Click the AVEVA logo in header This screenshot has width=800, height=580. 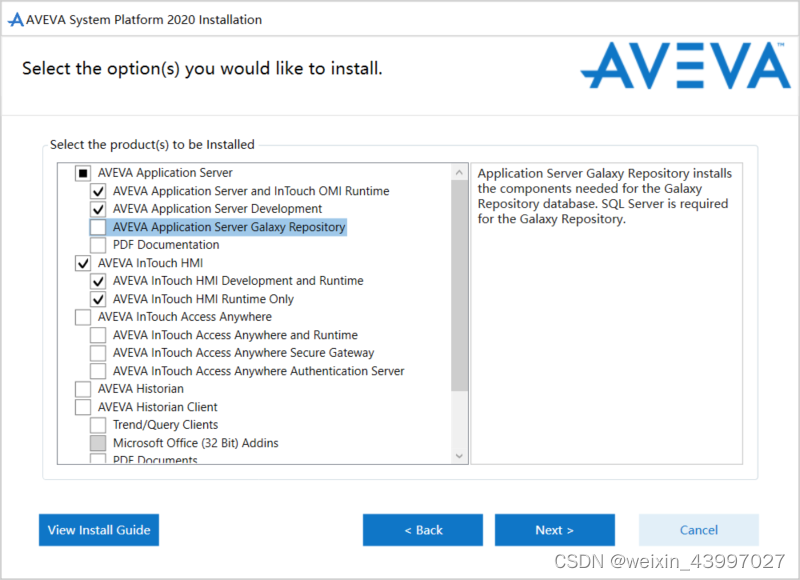click(685, 66)
